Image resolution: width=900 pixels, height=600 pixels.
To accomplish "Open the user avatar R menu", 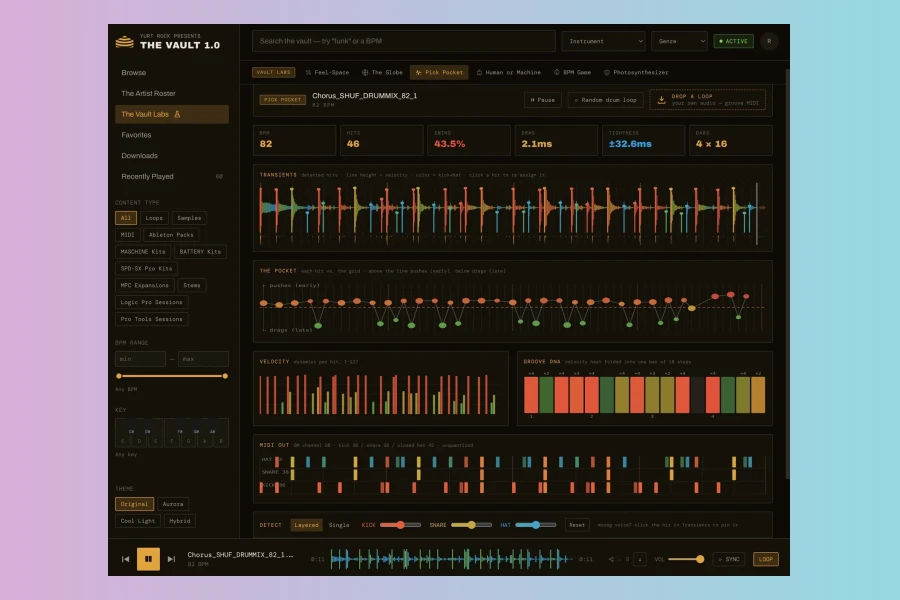I will 769,41.
